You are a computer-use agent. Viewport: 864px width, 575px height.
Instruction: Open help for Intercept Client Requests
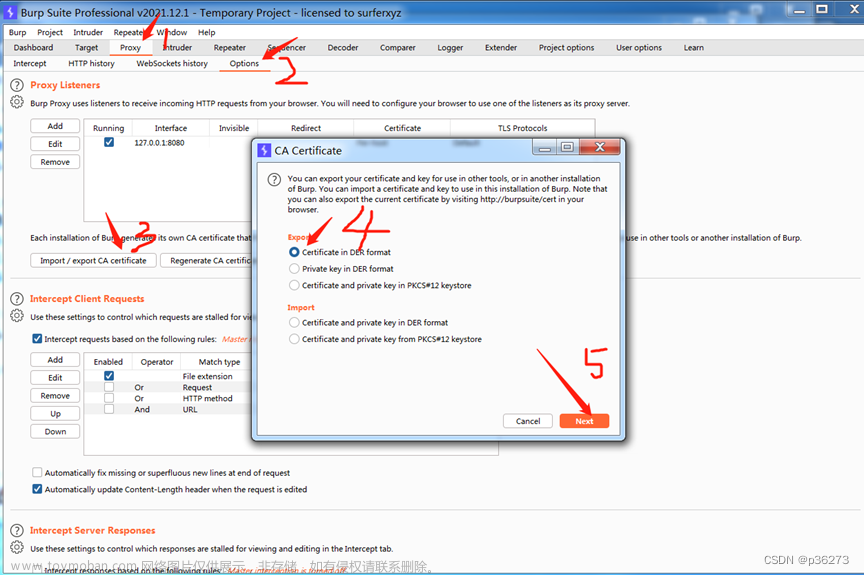tap(17, 299)
